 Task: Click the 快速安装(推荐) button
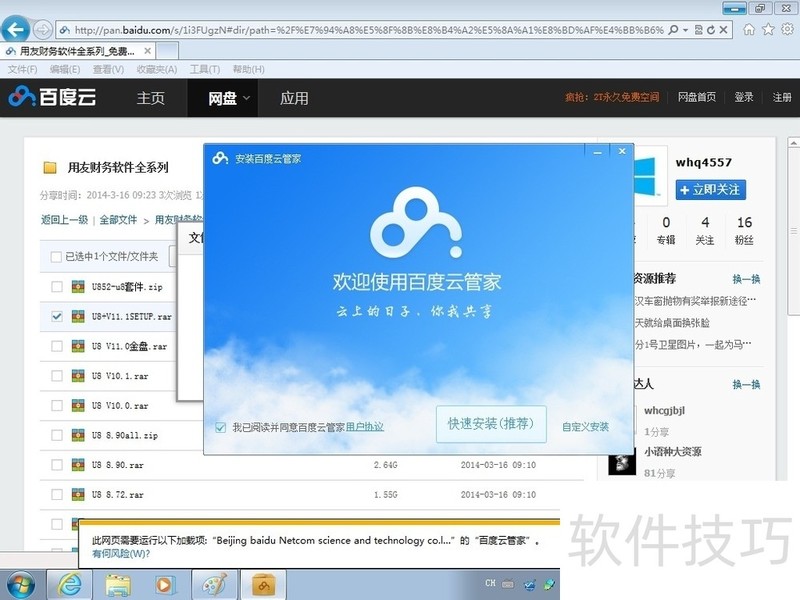(491, 424)
